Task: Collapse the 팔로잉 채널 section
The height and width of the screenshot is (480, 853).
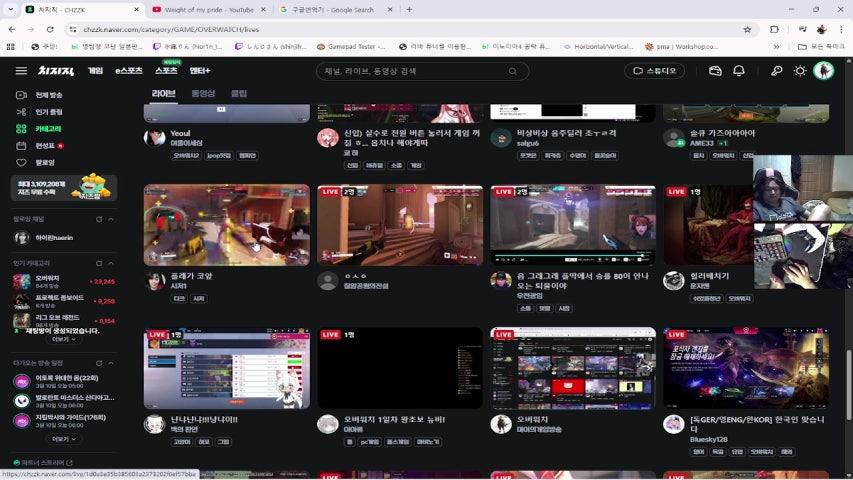Action: (x=111, y=219)
